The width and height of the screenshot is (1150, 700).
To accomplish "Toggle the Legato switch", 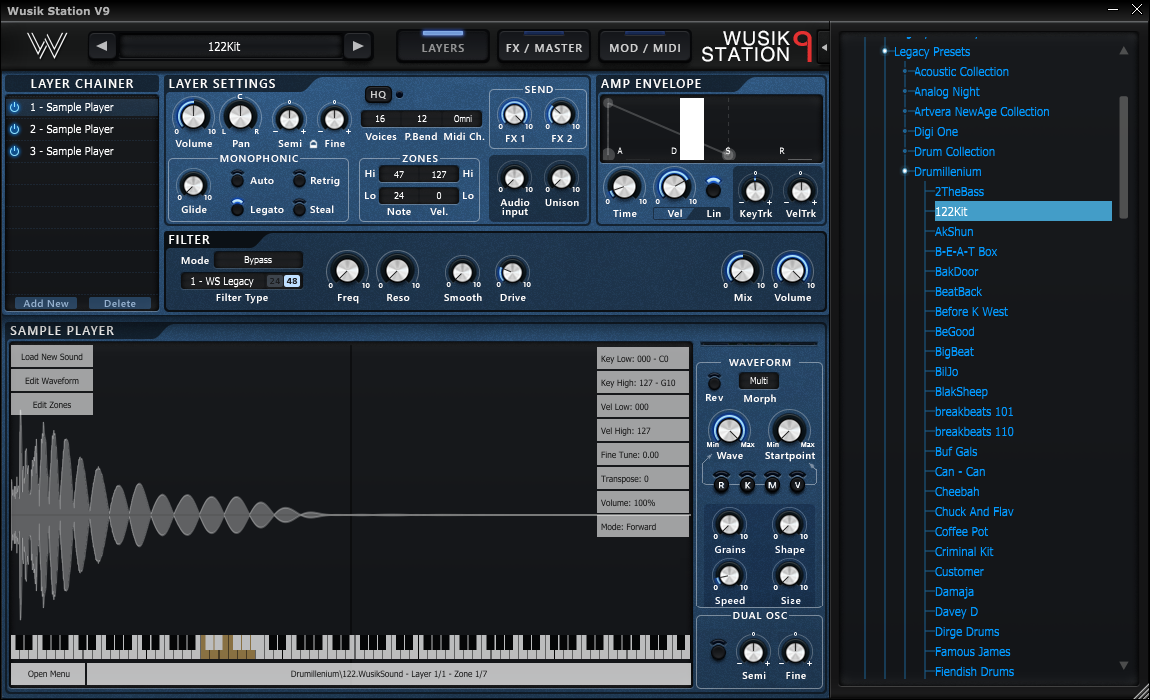I will [x=237, y=208].
